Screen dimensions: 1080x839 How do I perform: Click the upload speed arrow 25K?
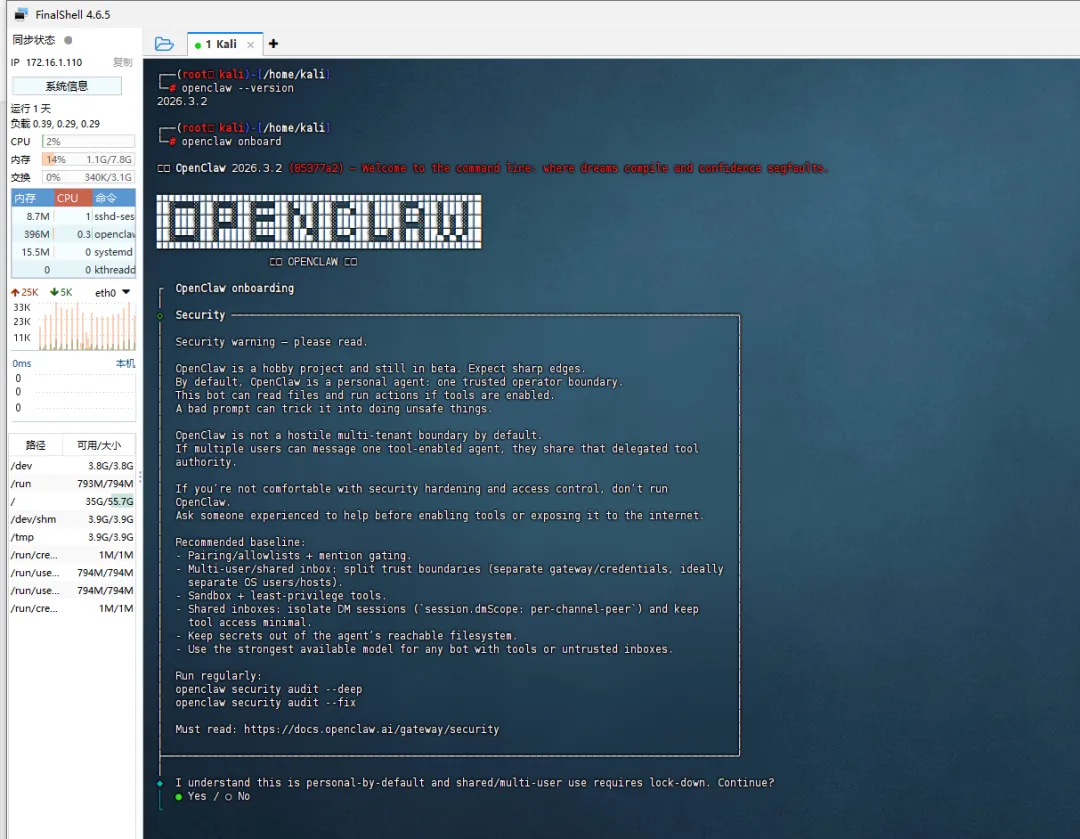click(24, 293)
